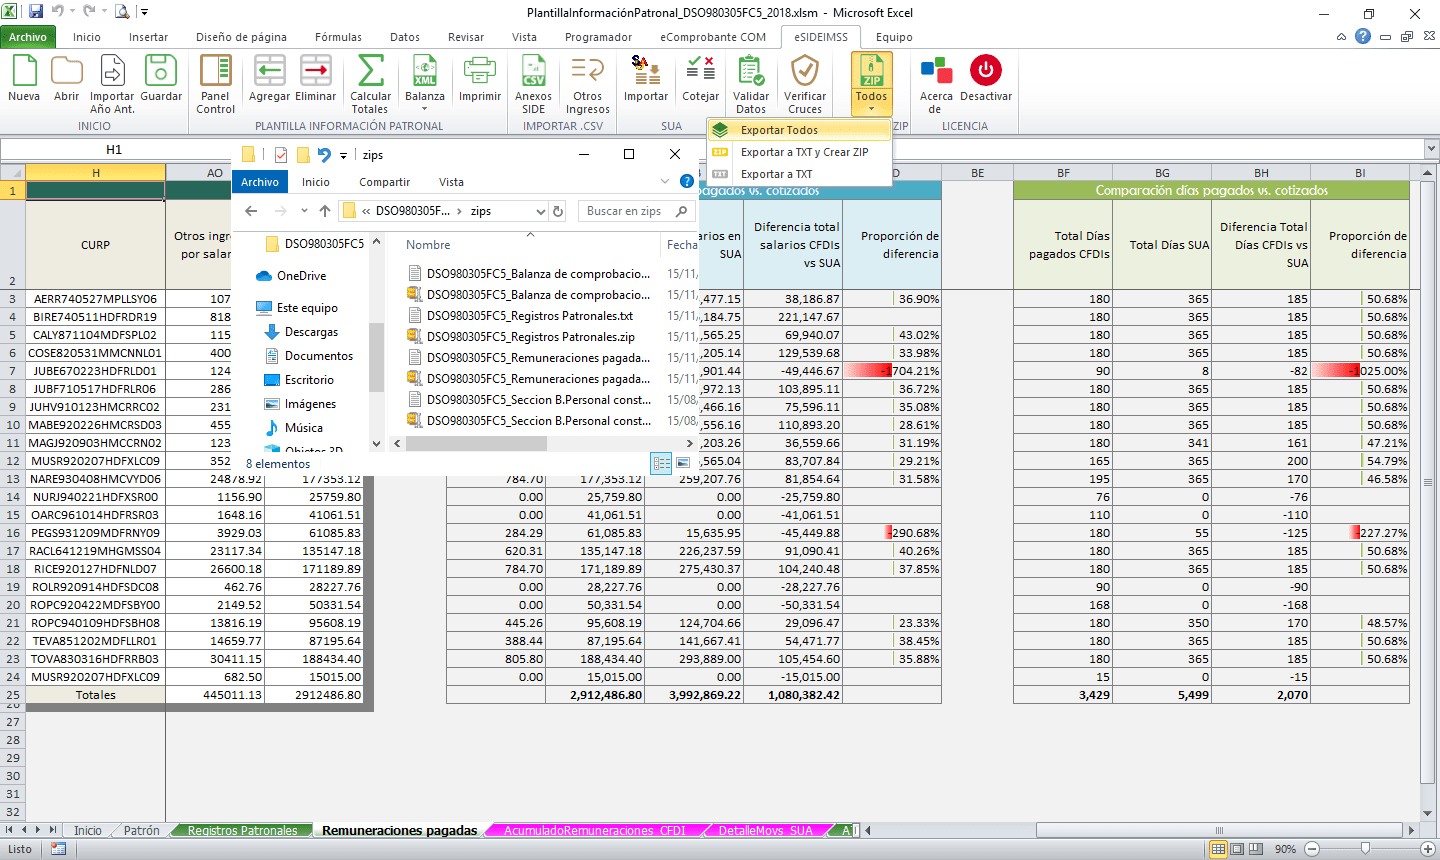Select AcumuladoRemuneraciones_CFDI sheet tab
The width and height of the screenshot is (1440, 860).
coord(595,830)
